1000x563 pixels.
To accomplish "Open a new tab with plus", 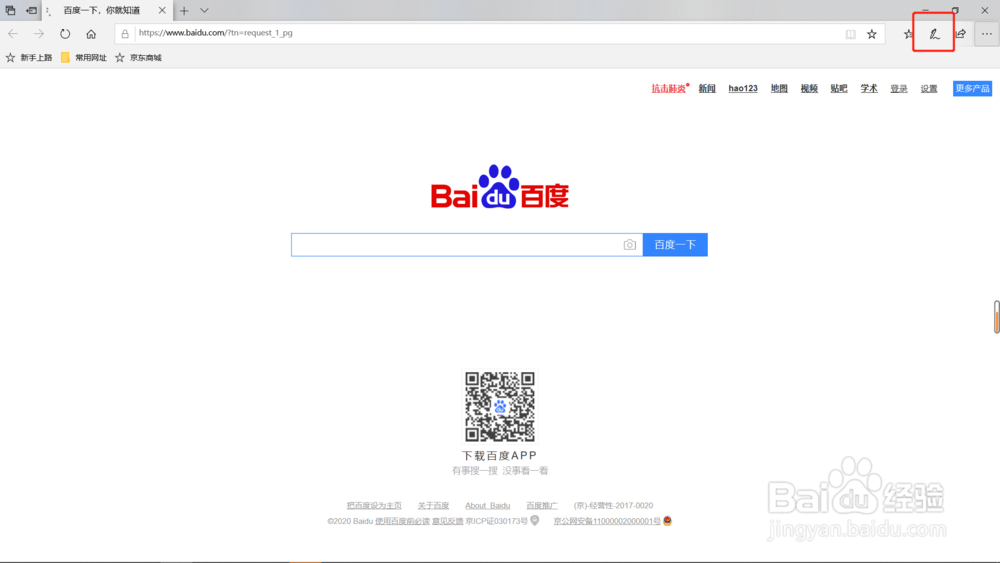I will (x=184, y=10).
